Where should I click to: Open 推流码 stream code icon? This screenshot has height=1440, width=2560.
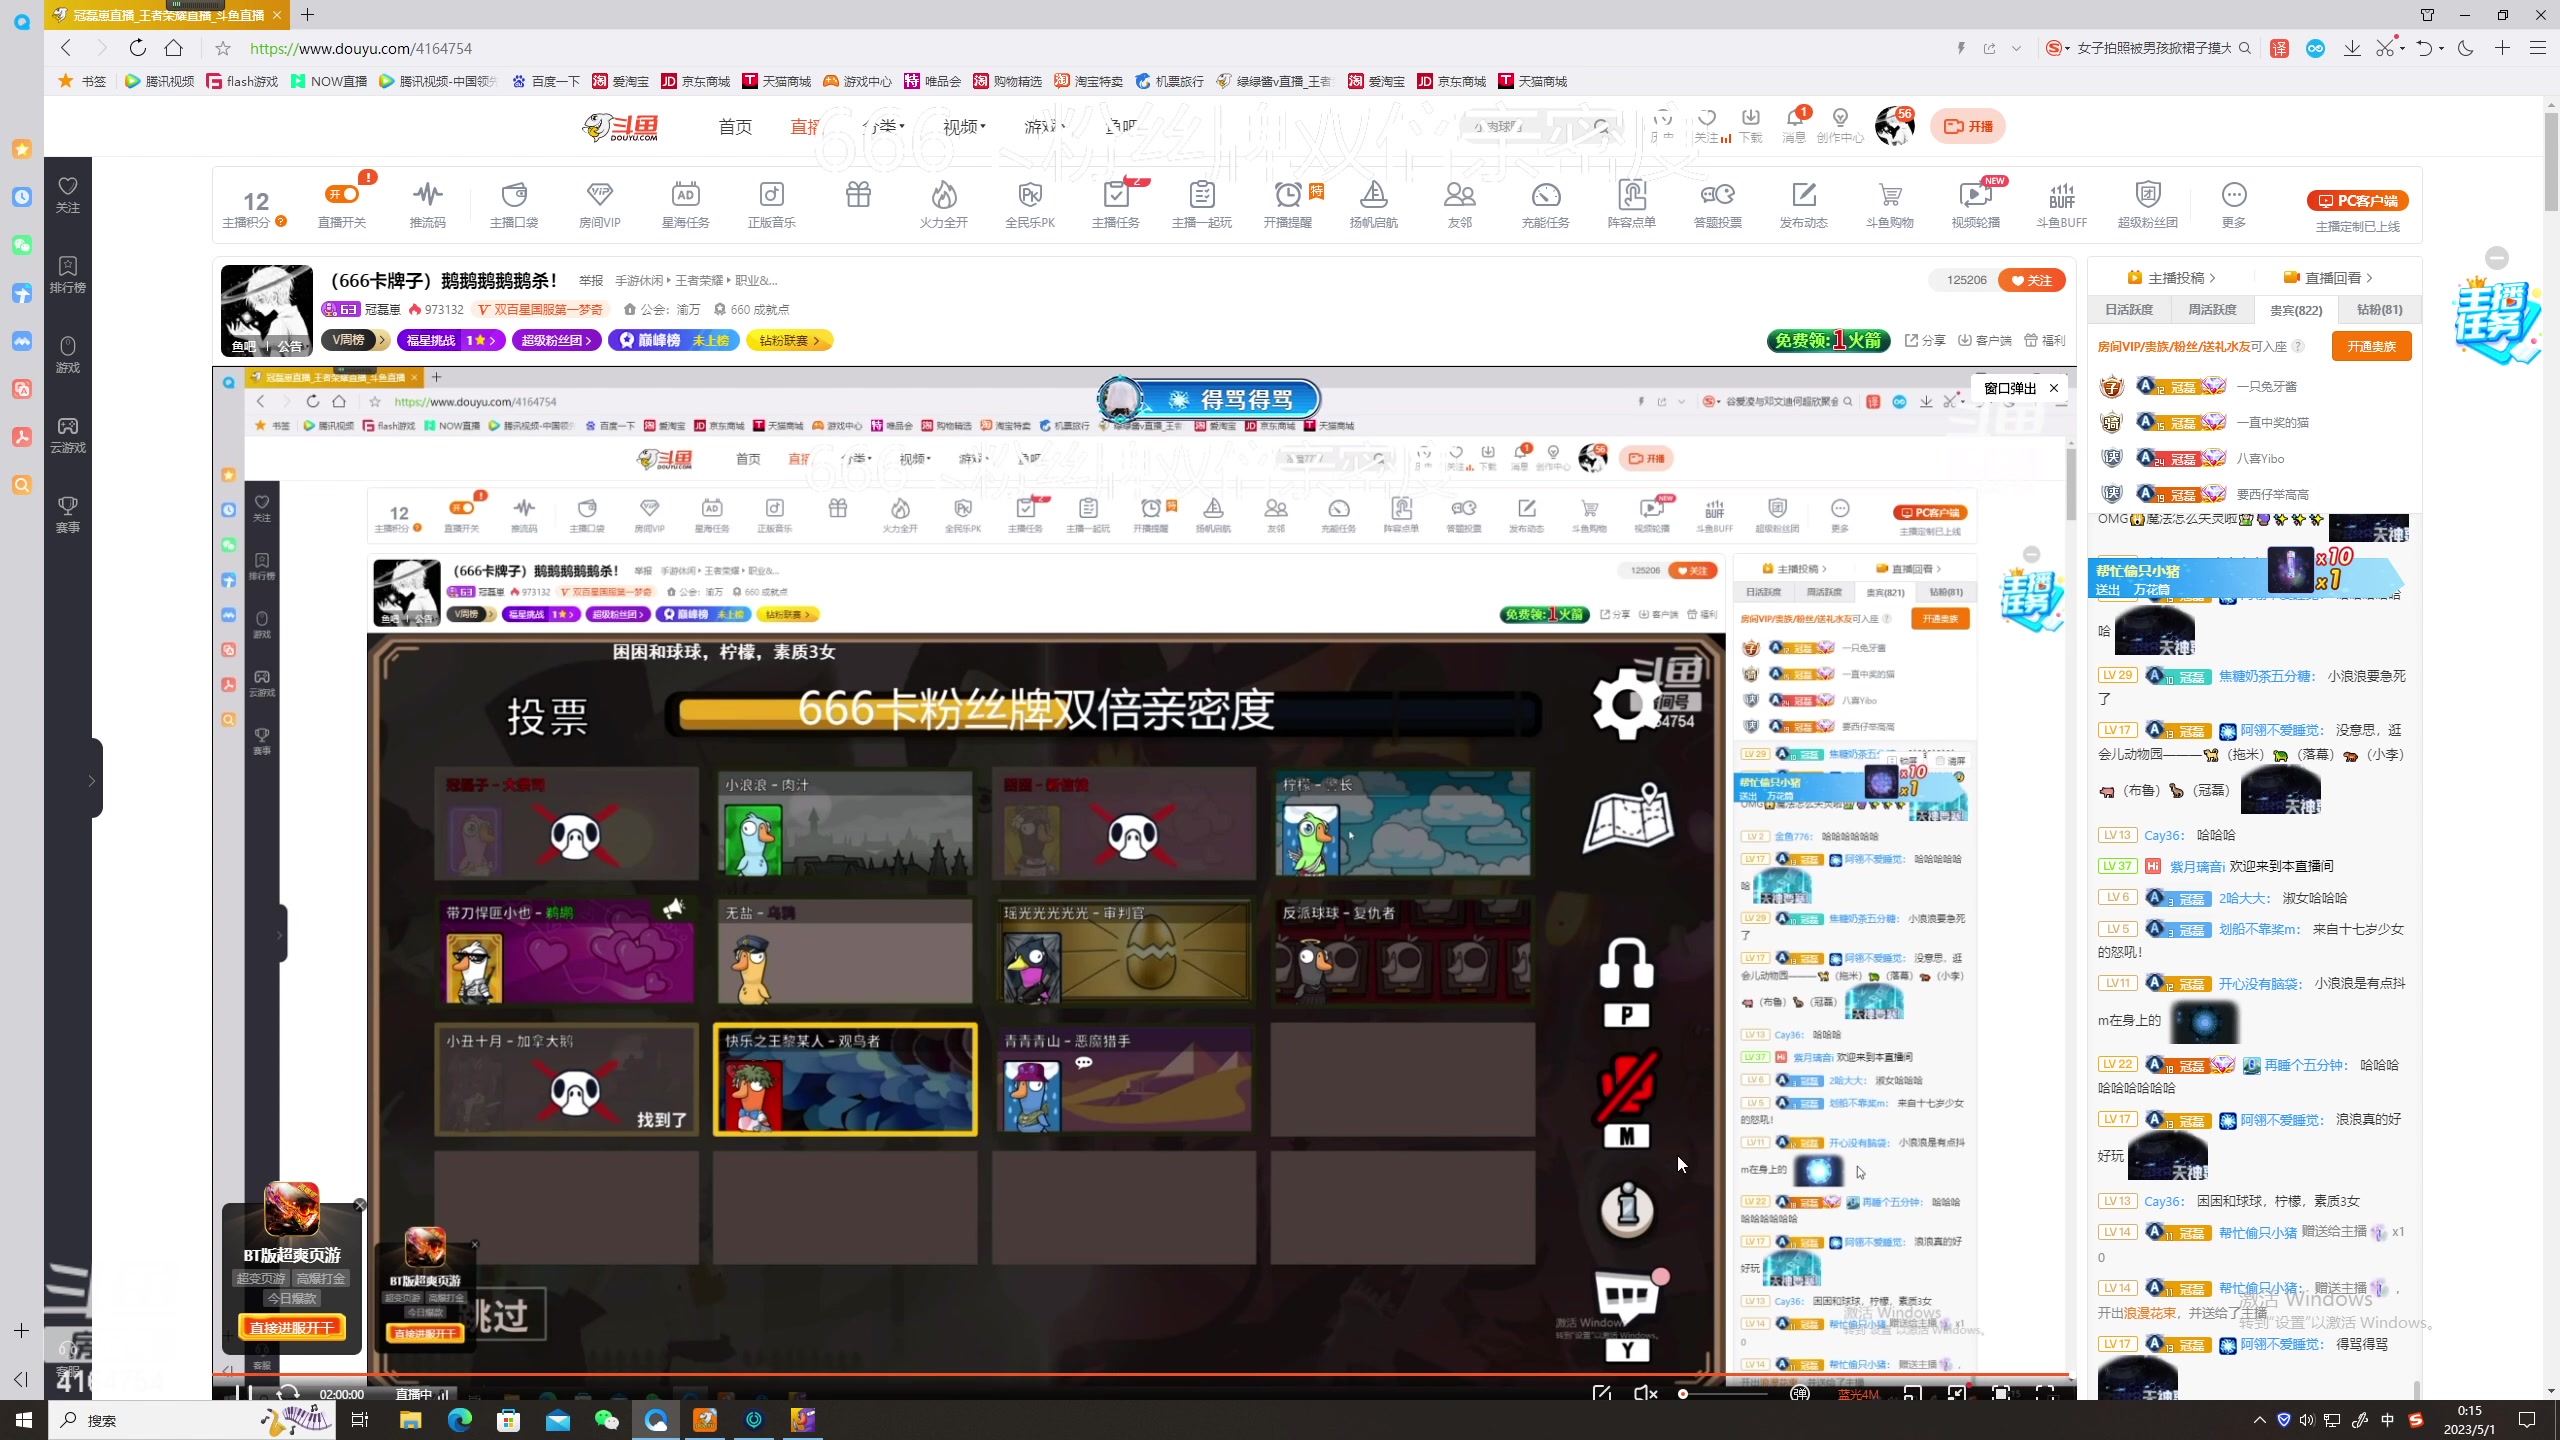[x=428, y=194]
